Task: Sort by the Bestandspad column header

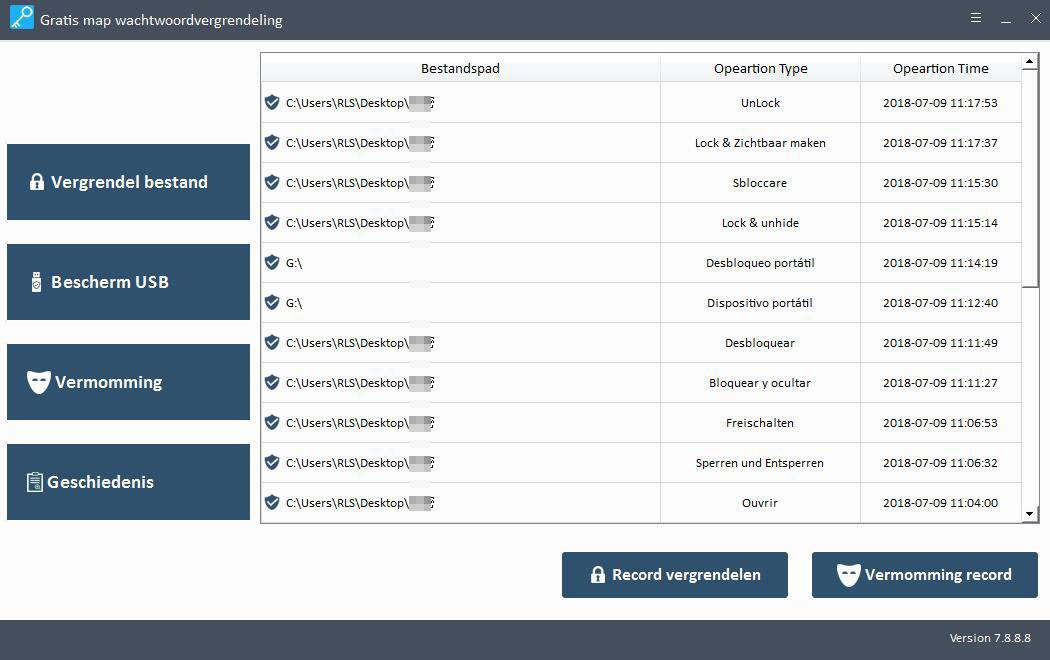Action: 460,68
